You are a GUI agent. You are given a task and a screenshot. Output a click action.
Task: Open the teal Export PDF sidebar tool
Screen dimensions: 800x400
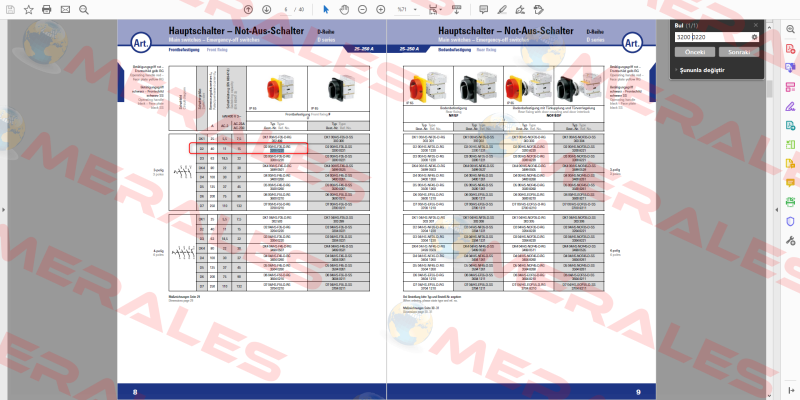click(790, 125)
